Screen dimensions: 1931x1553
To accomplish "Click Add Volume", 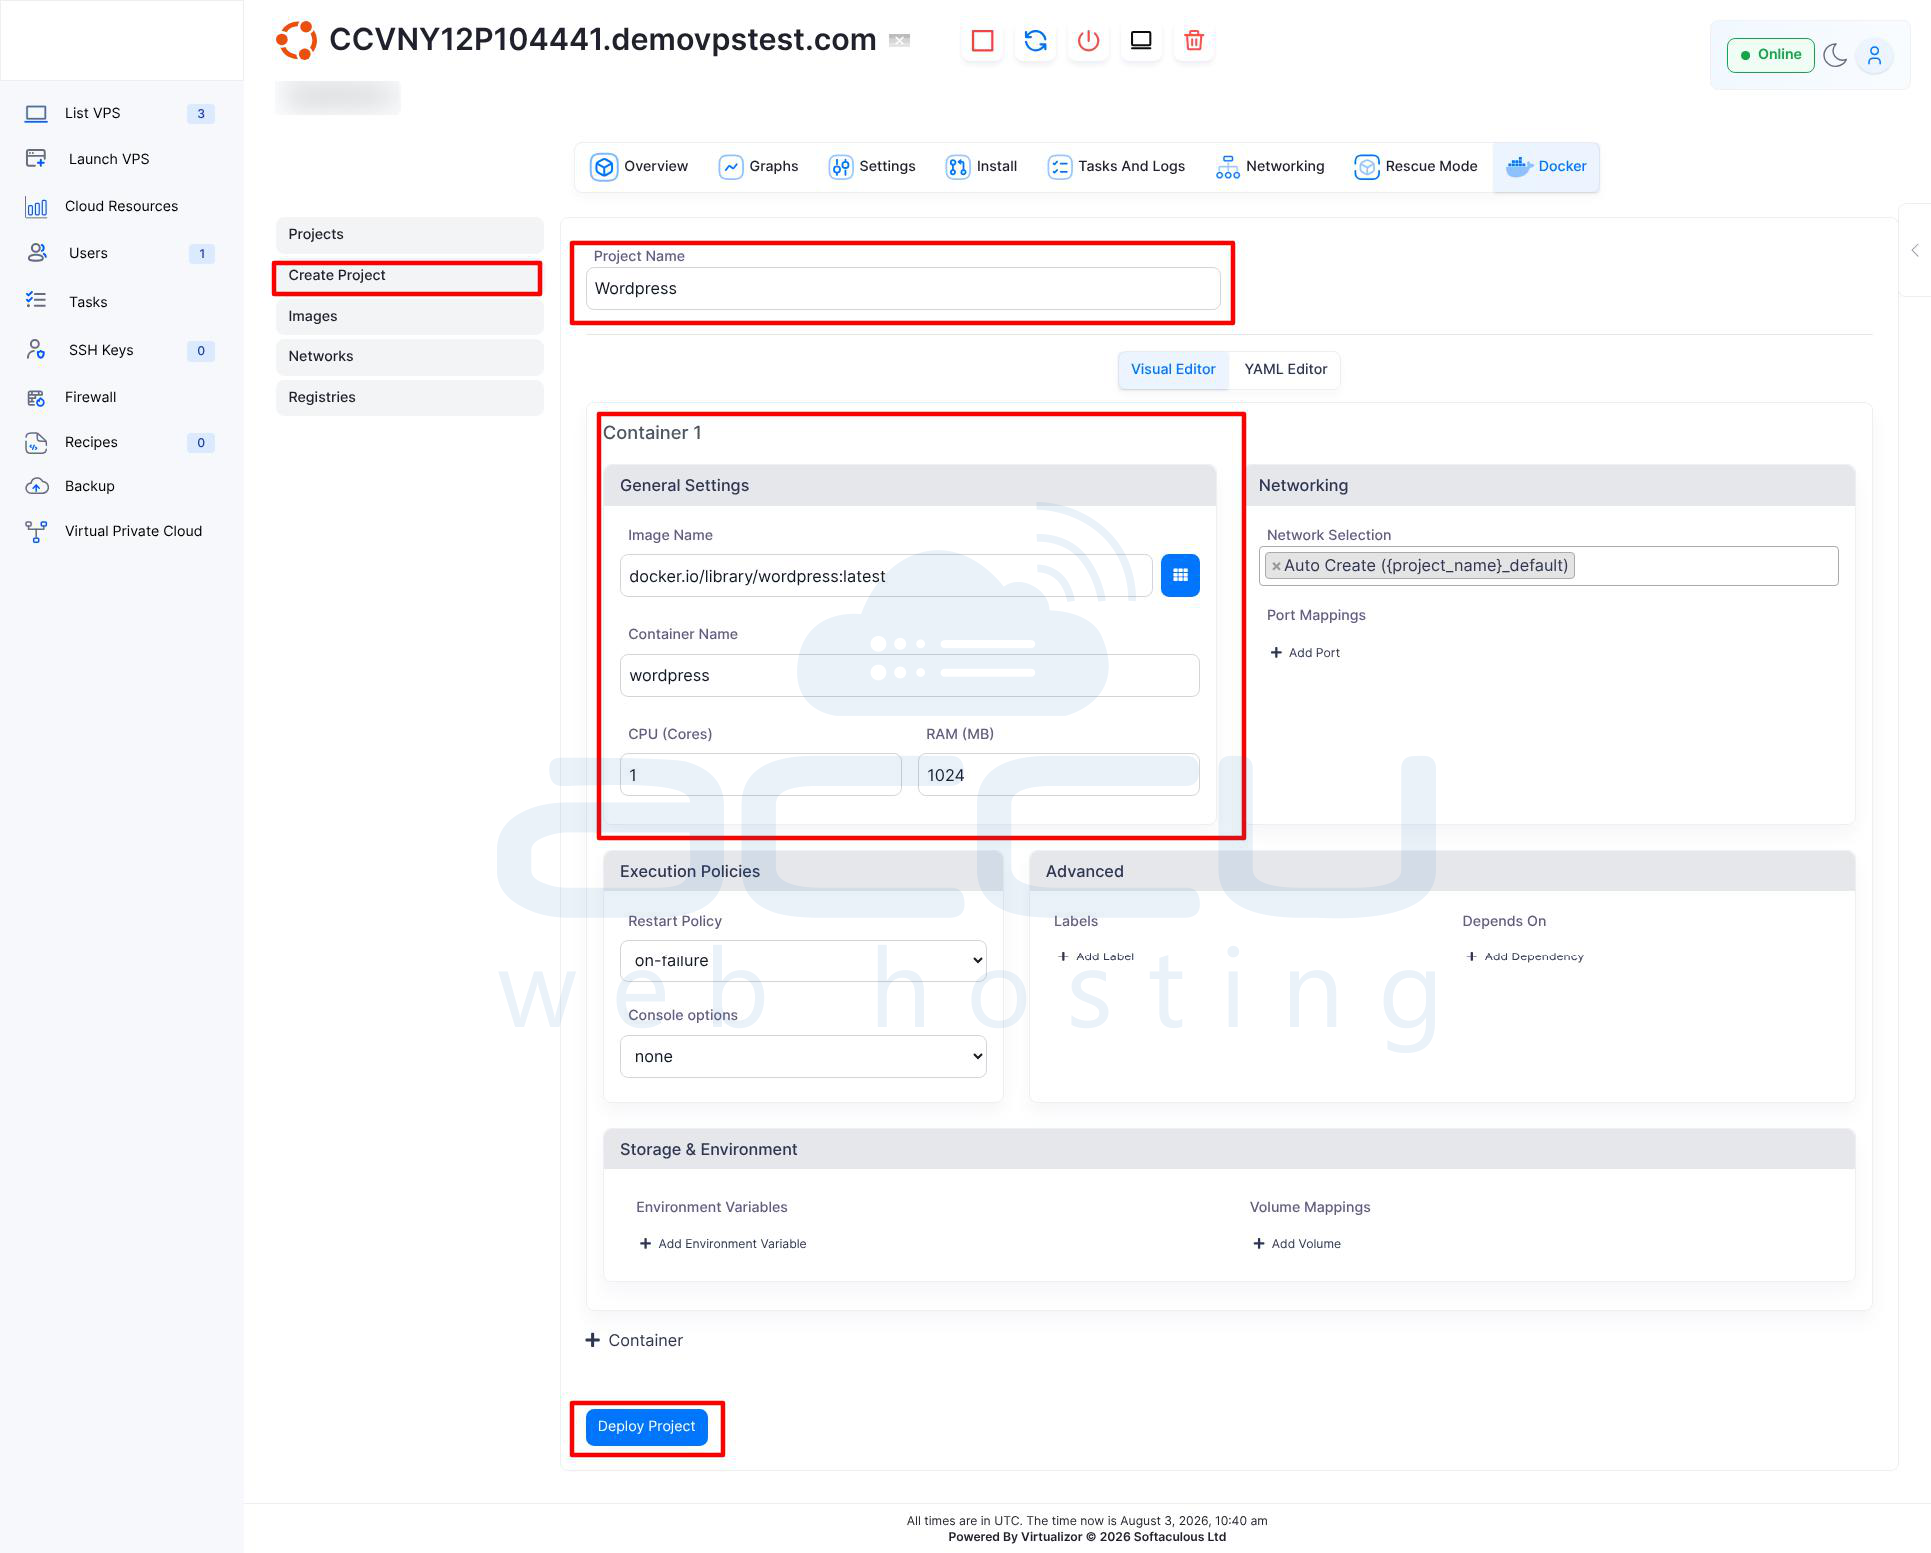I will pyautogui.click(x=1297, y=1244).
